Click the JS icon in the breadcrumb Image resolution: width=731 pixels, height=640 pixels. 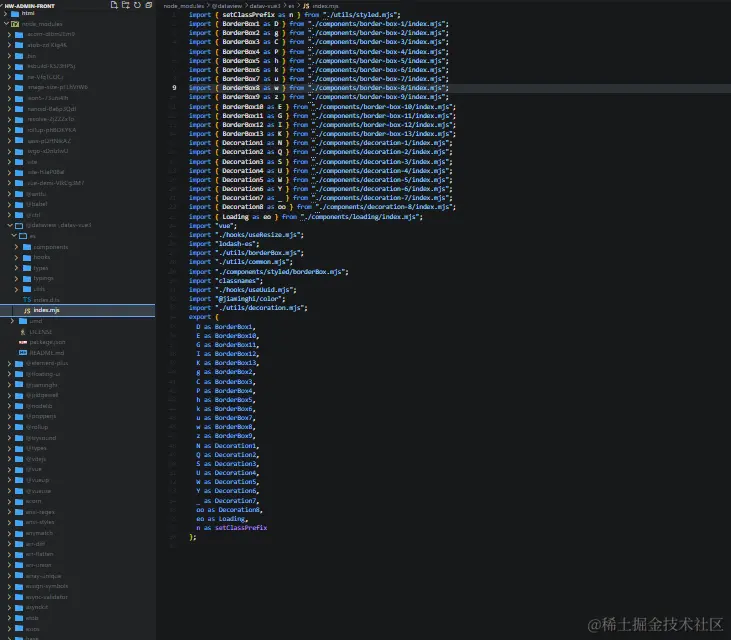(x=306, y=6)
